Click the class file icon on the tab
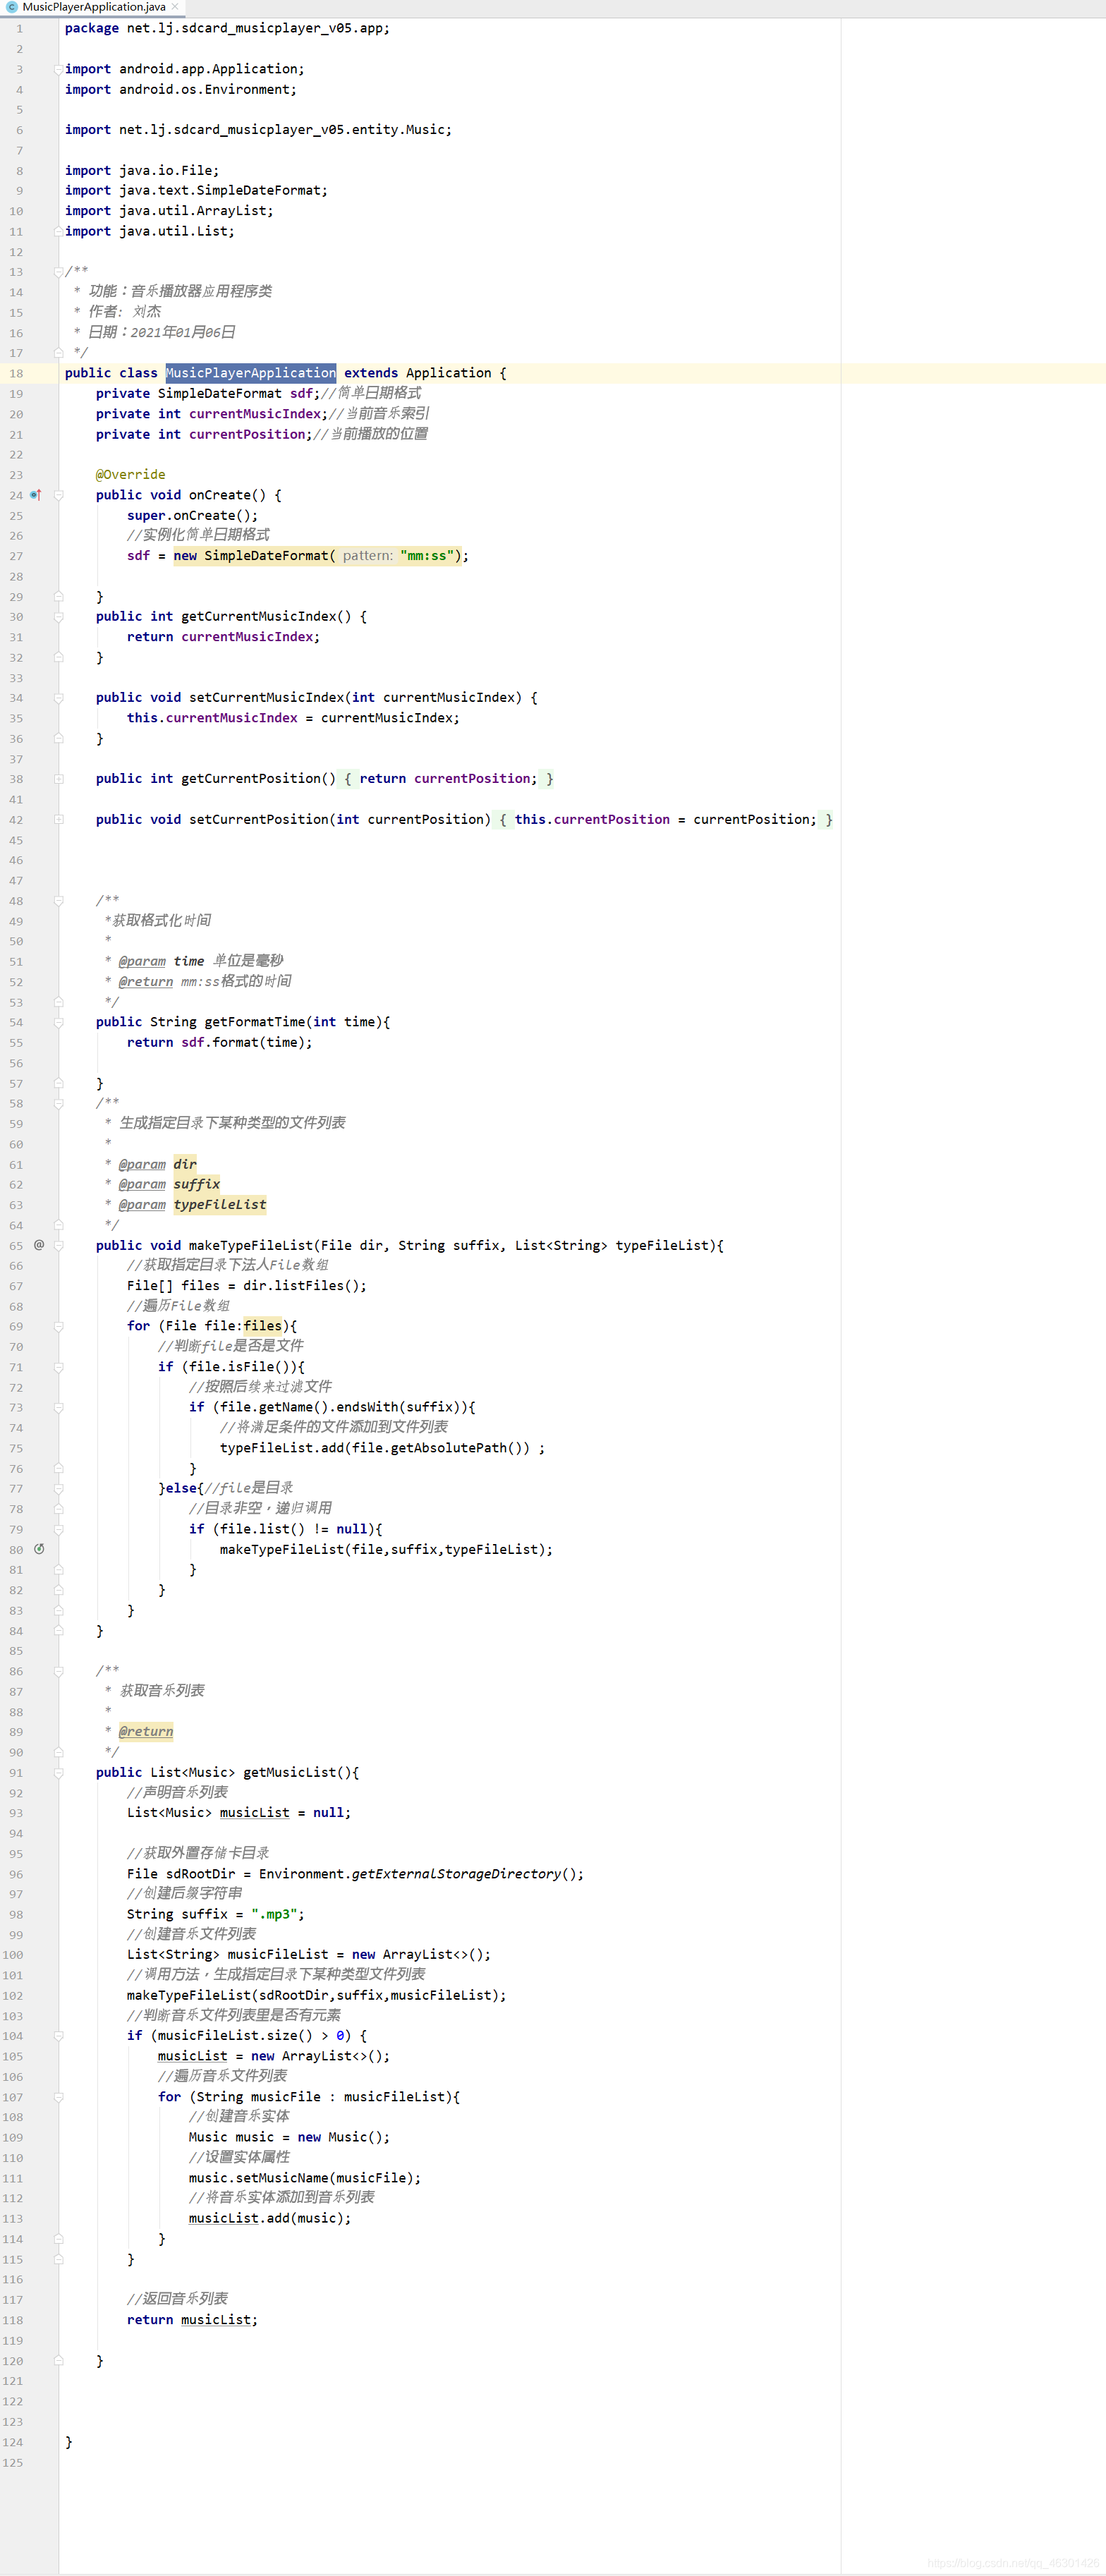 12,7
